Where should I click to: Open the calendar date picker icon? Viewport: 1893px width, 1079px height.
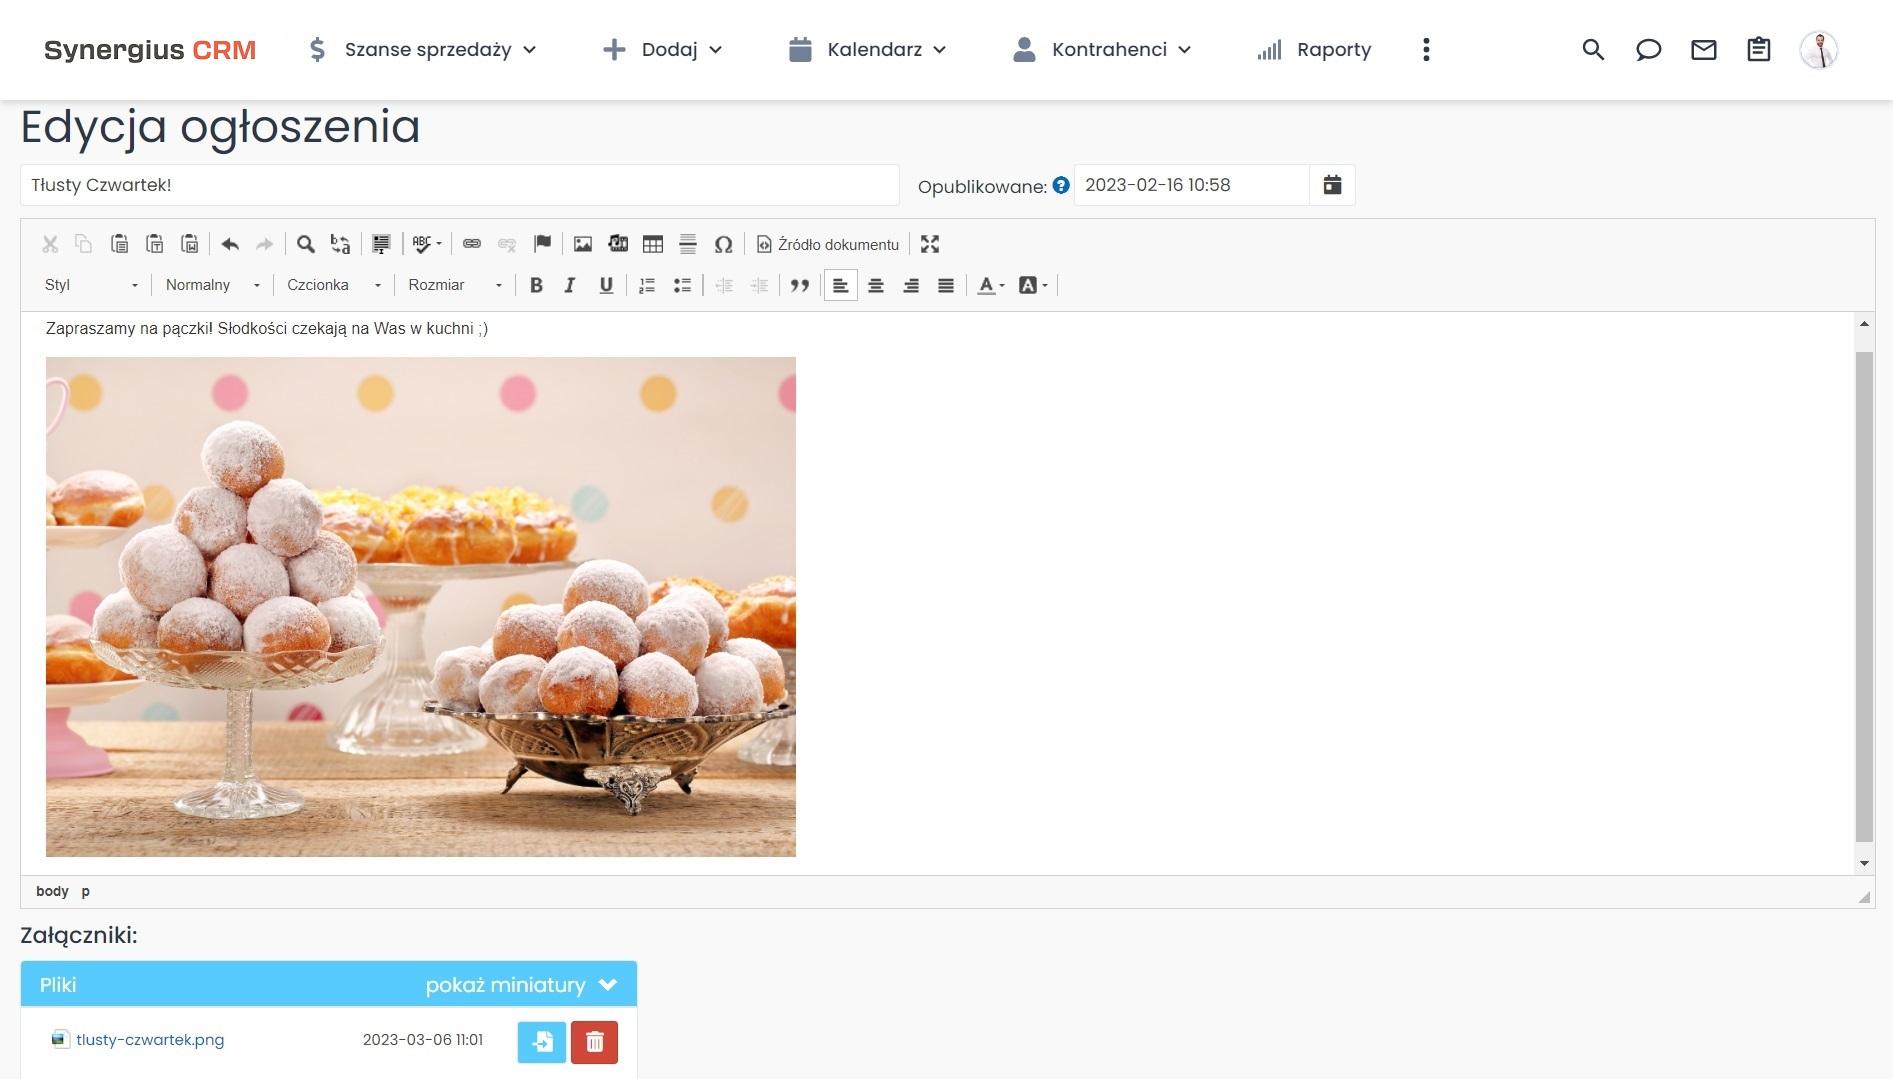[1332, 185]
